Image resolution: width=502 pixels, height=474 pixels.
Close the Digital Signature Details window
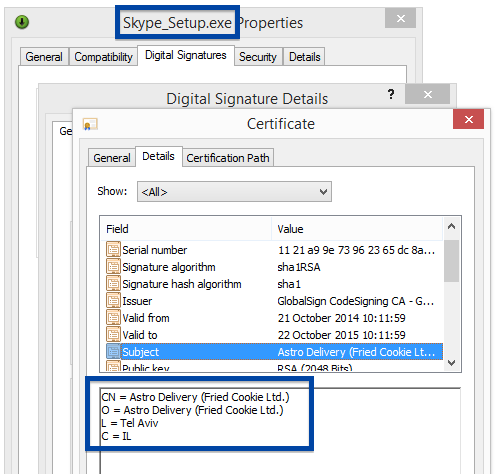(x=428, y=94)
